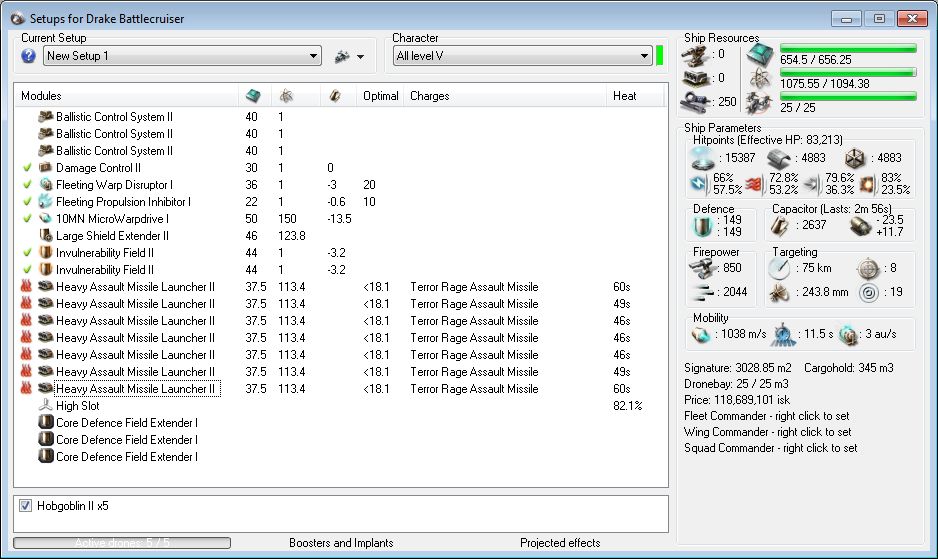The width and height of the screenshot is (938, 559).
Task: Toggle overheat on the first Heavy Assault Missile Launcher
Action: (x=27, y=287)
